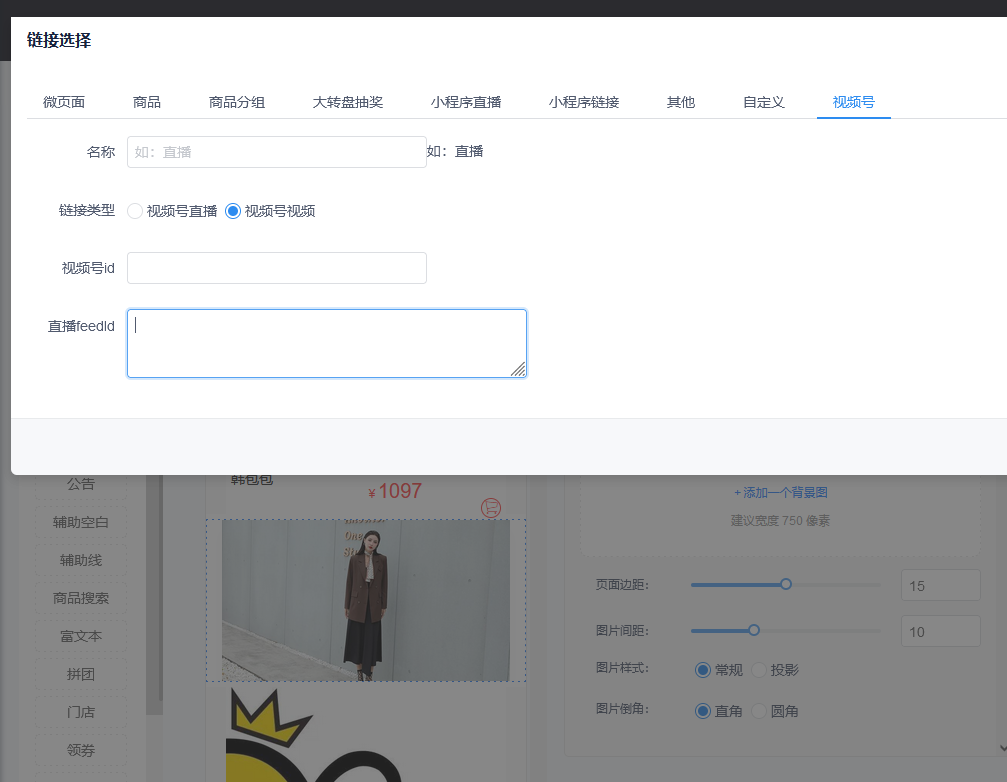The image size is (1007, 782).
Task: Click the 视频号id input field
Action: coord(277,268)
